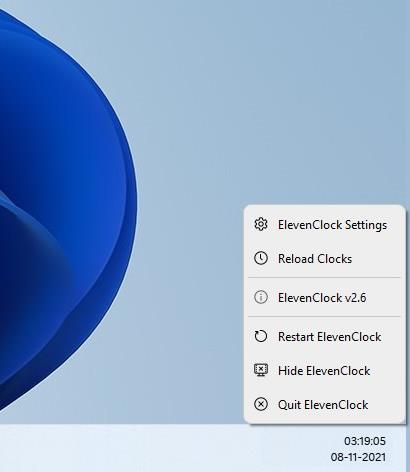This screenshot has width=410, height=472.
Task: Click the taskbar date 08-11-2021
Action: tap(358, 457)
